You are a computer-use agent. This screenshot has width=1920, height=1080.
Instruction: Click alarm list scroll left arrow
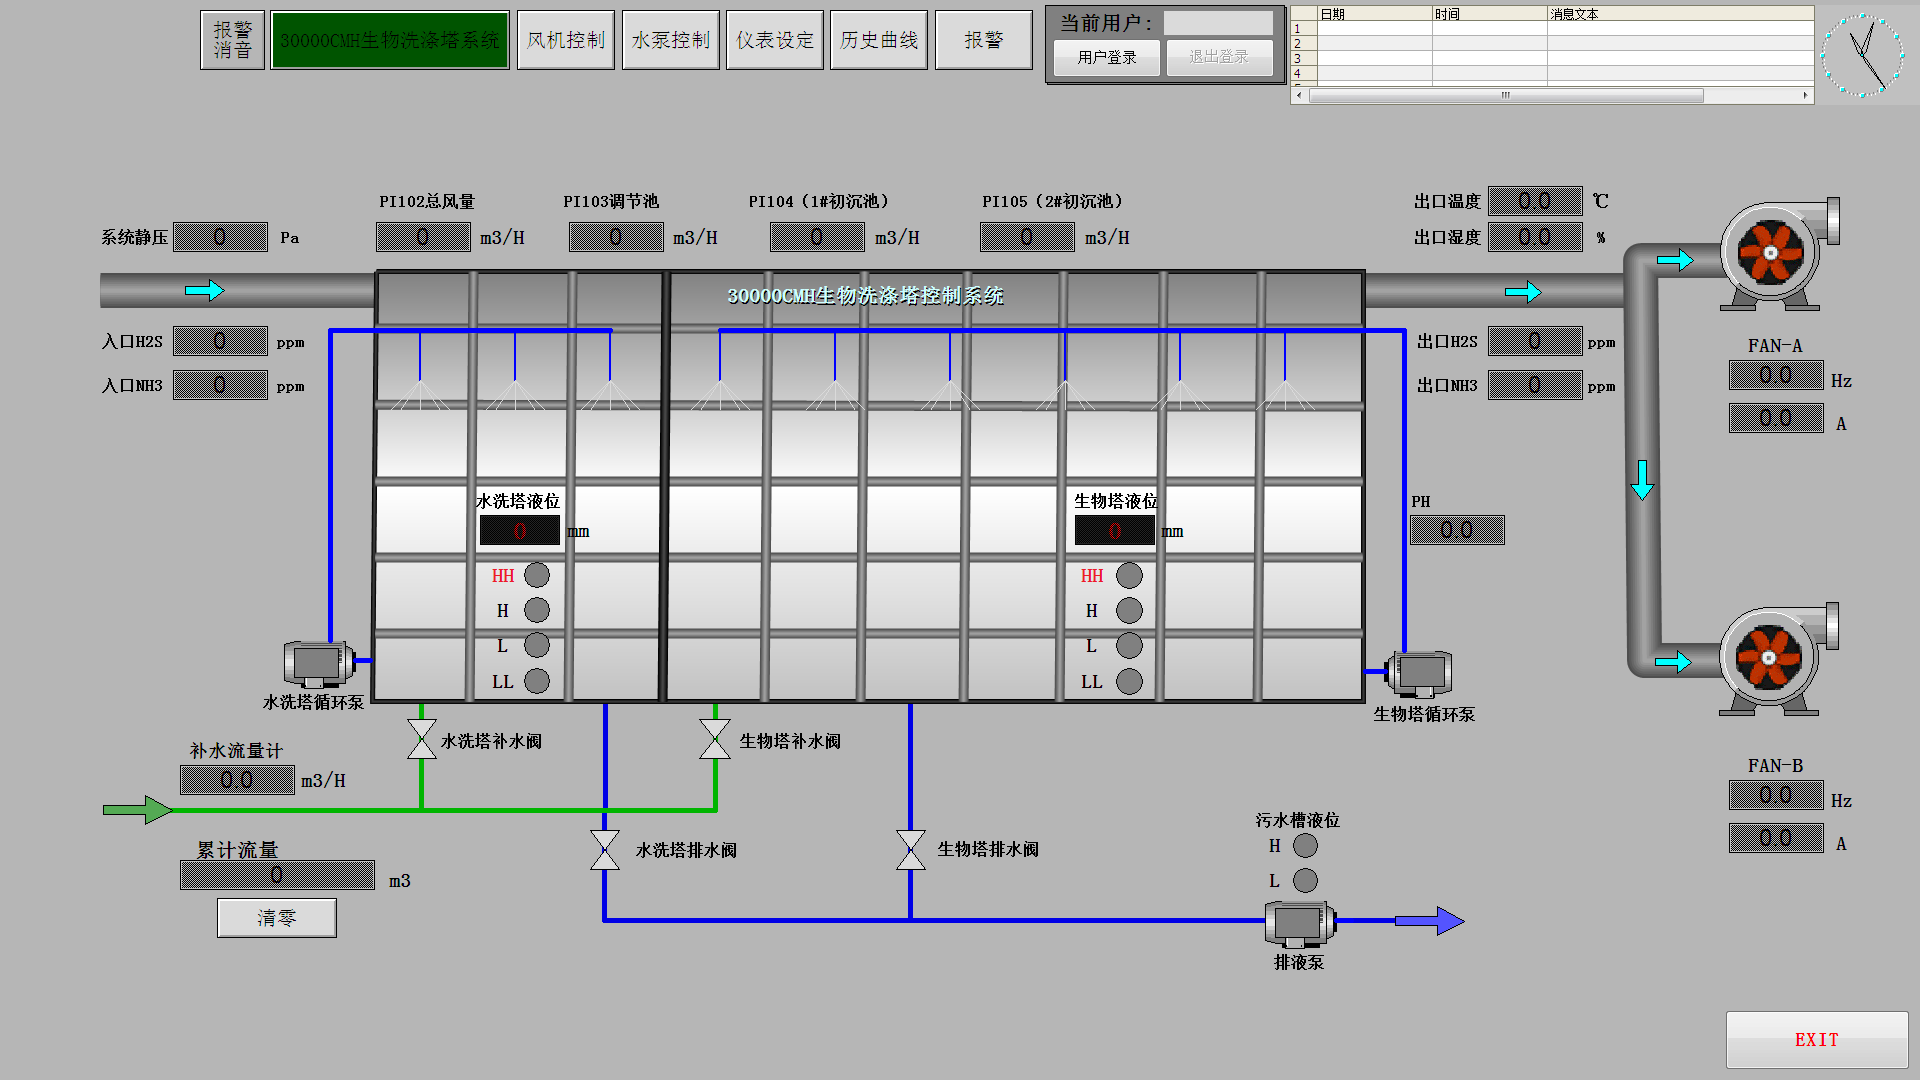click(x=1299, y=96)
